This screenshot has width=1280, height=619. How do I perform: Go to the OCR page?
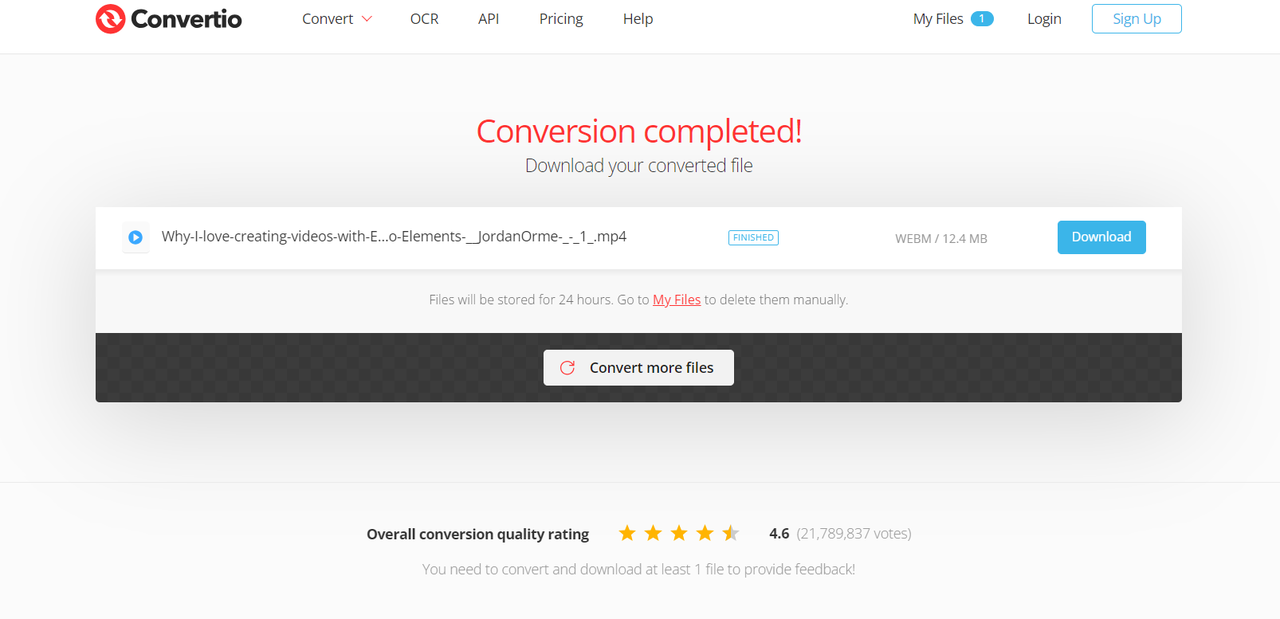424,19
